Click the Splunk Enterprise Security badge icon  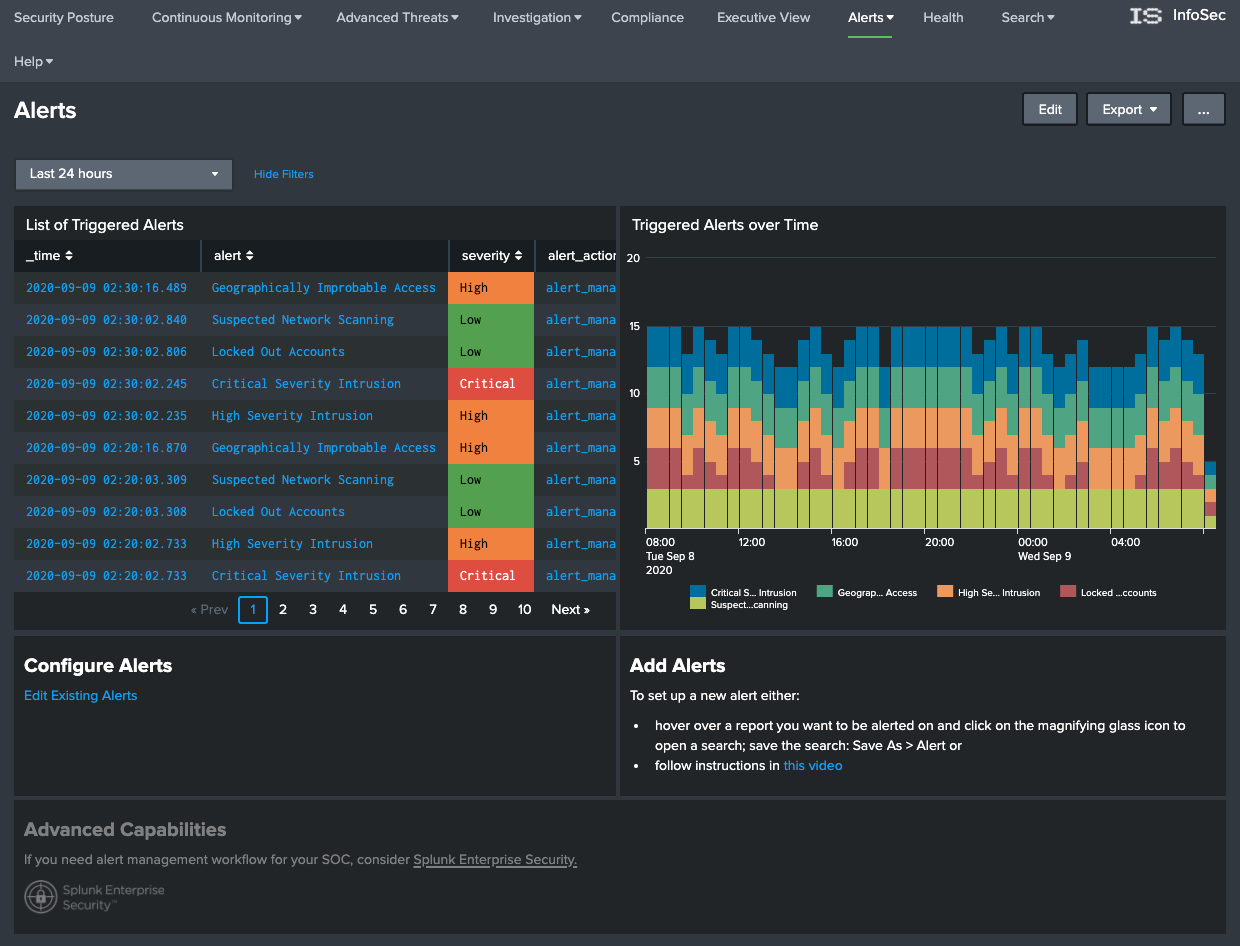[40, 897]
